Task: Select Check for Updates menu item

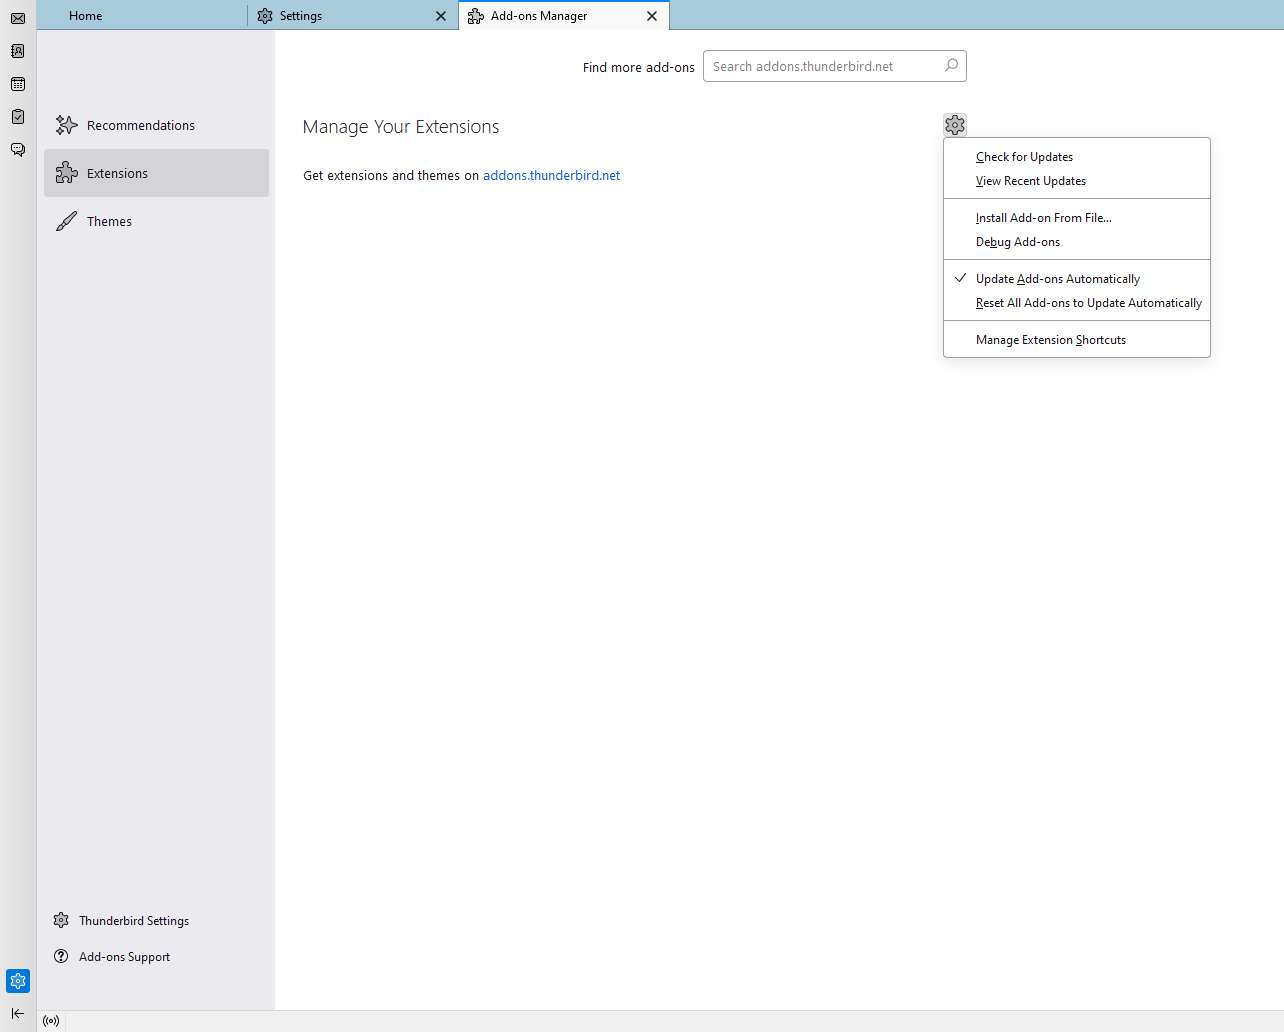Action: (x=1024, y=157)
